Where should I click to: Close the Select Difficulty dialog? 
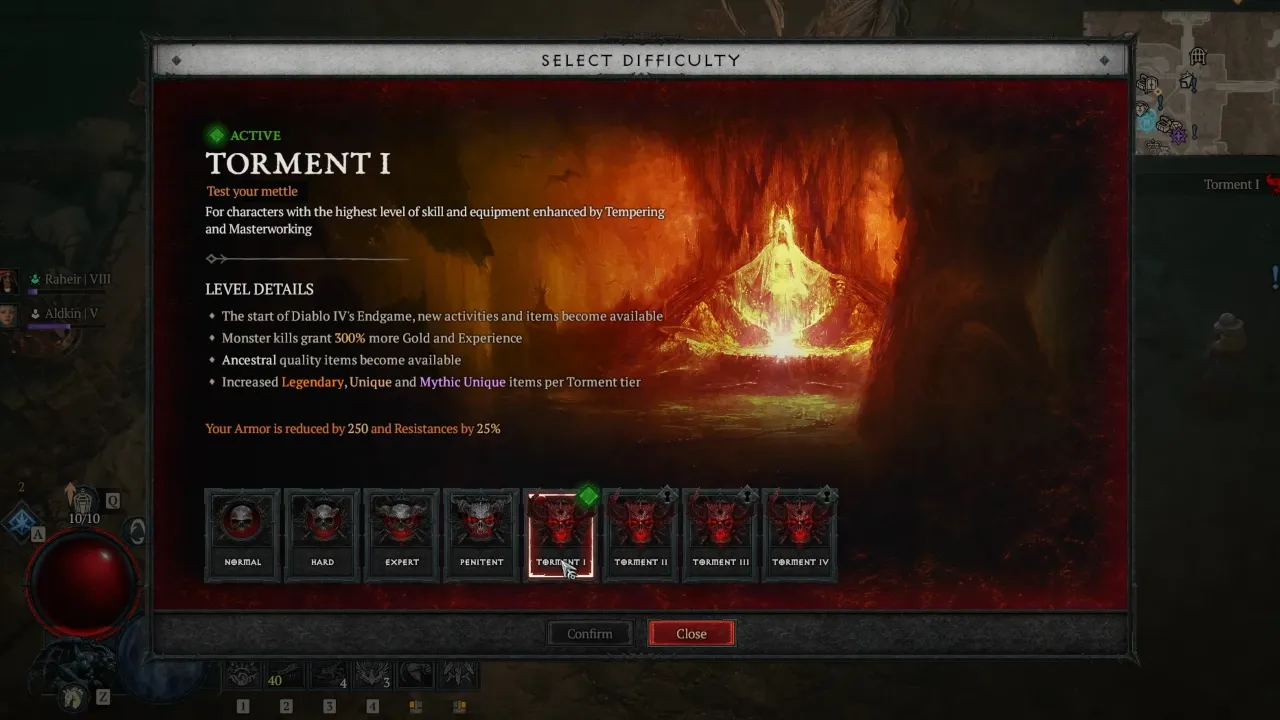691,634
